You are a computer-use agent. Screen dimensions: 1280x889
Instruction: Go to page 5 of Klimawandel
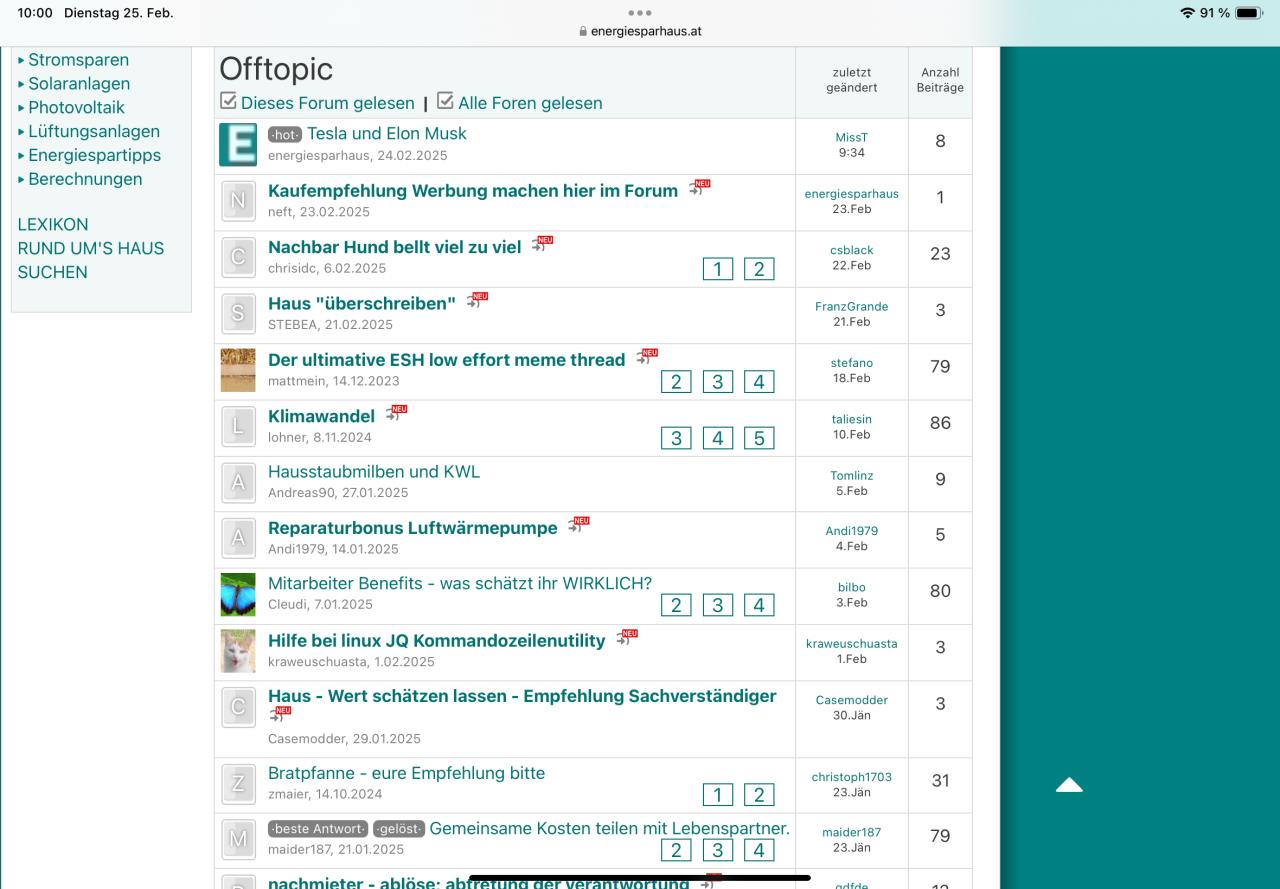758,438
